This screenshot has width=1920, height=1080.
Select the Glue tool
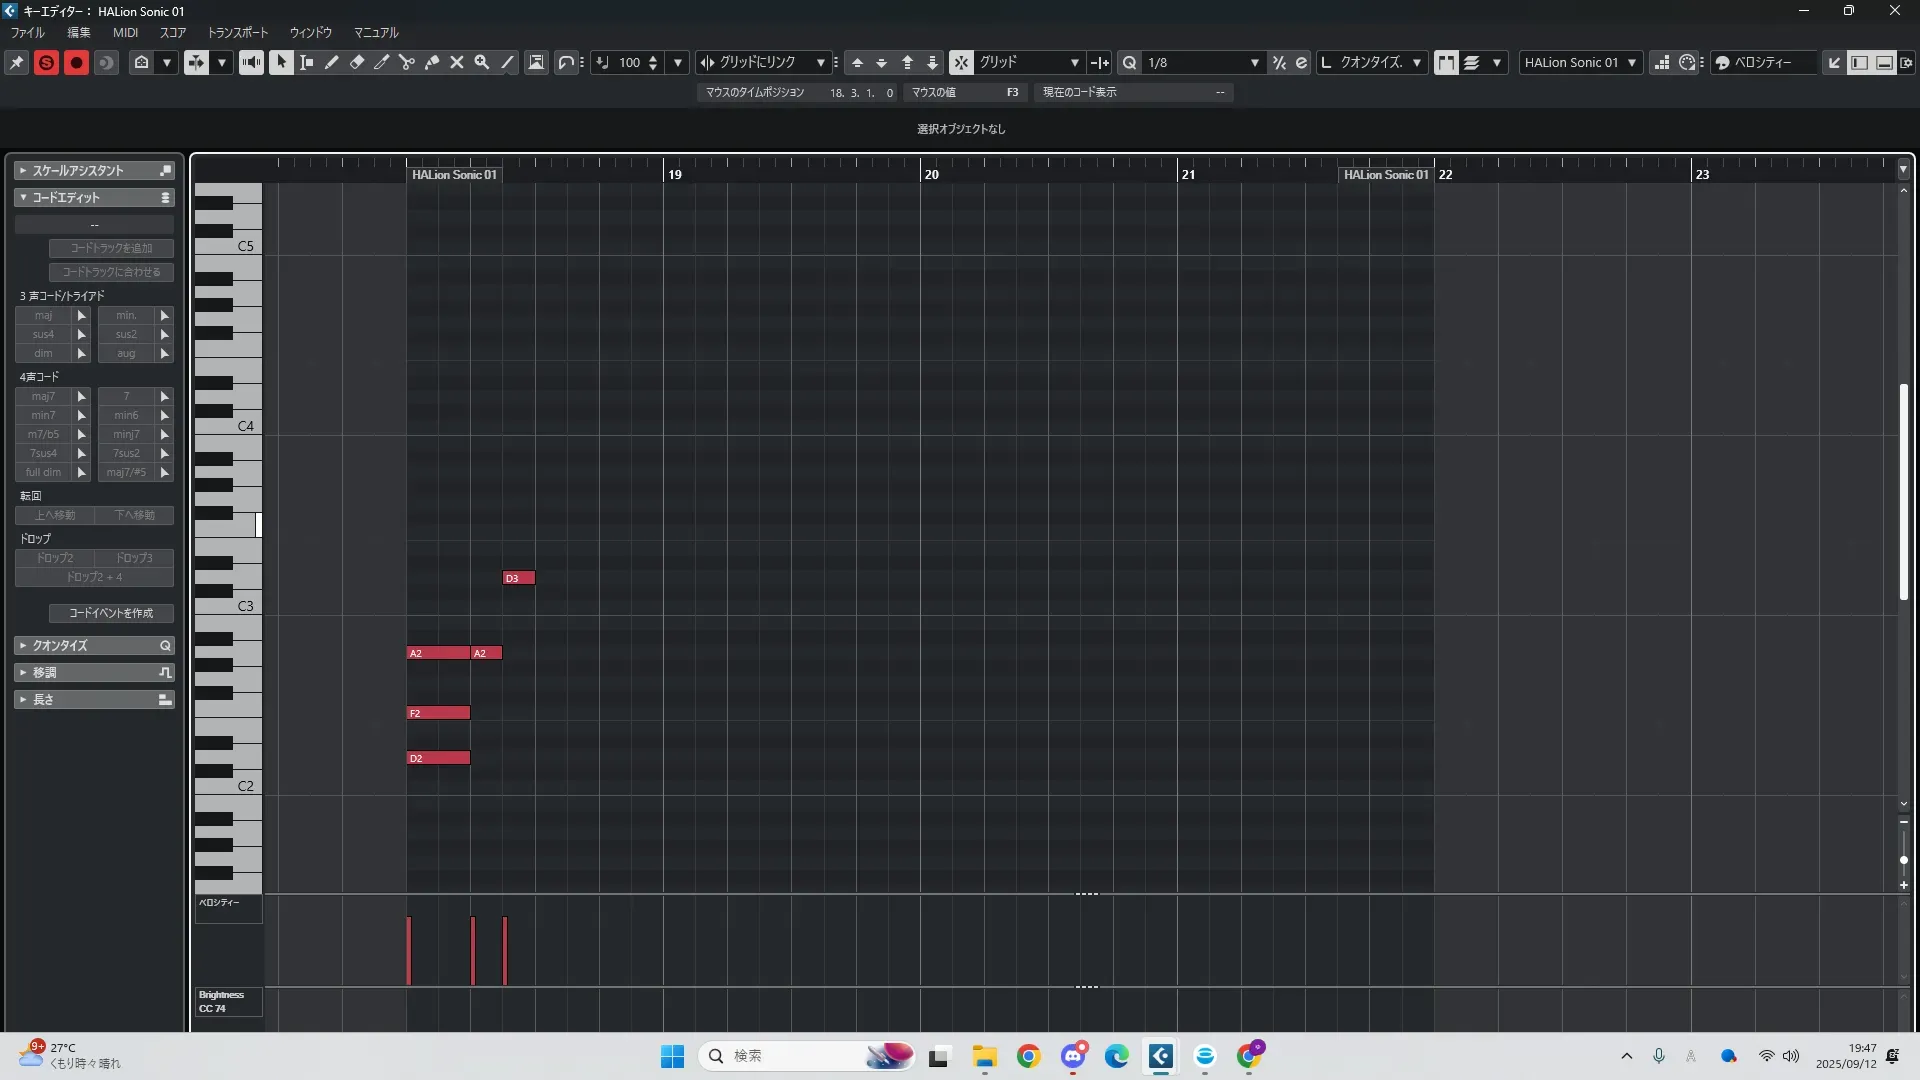click(432, 62)
